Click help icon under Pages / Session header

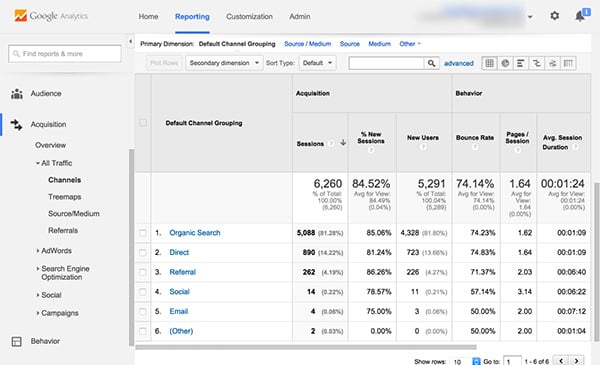pyautogui.click(x=518, y=150)
